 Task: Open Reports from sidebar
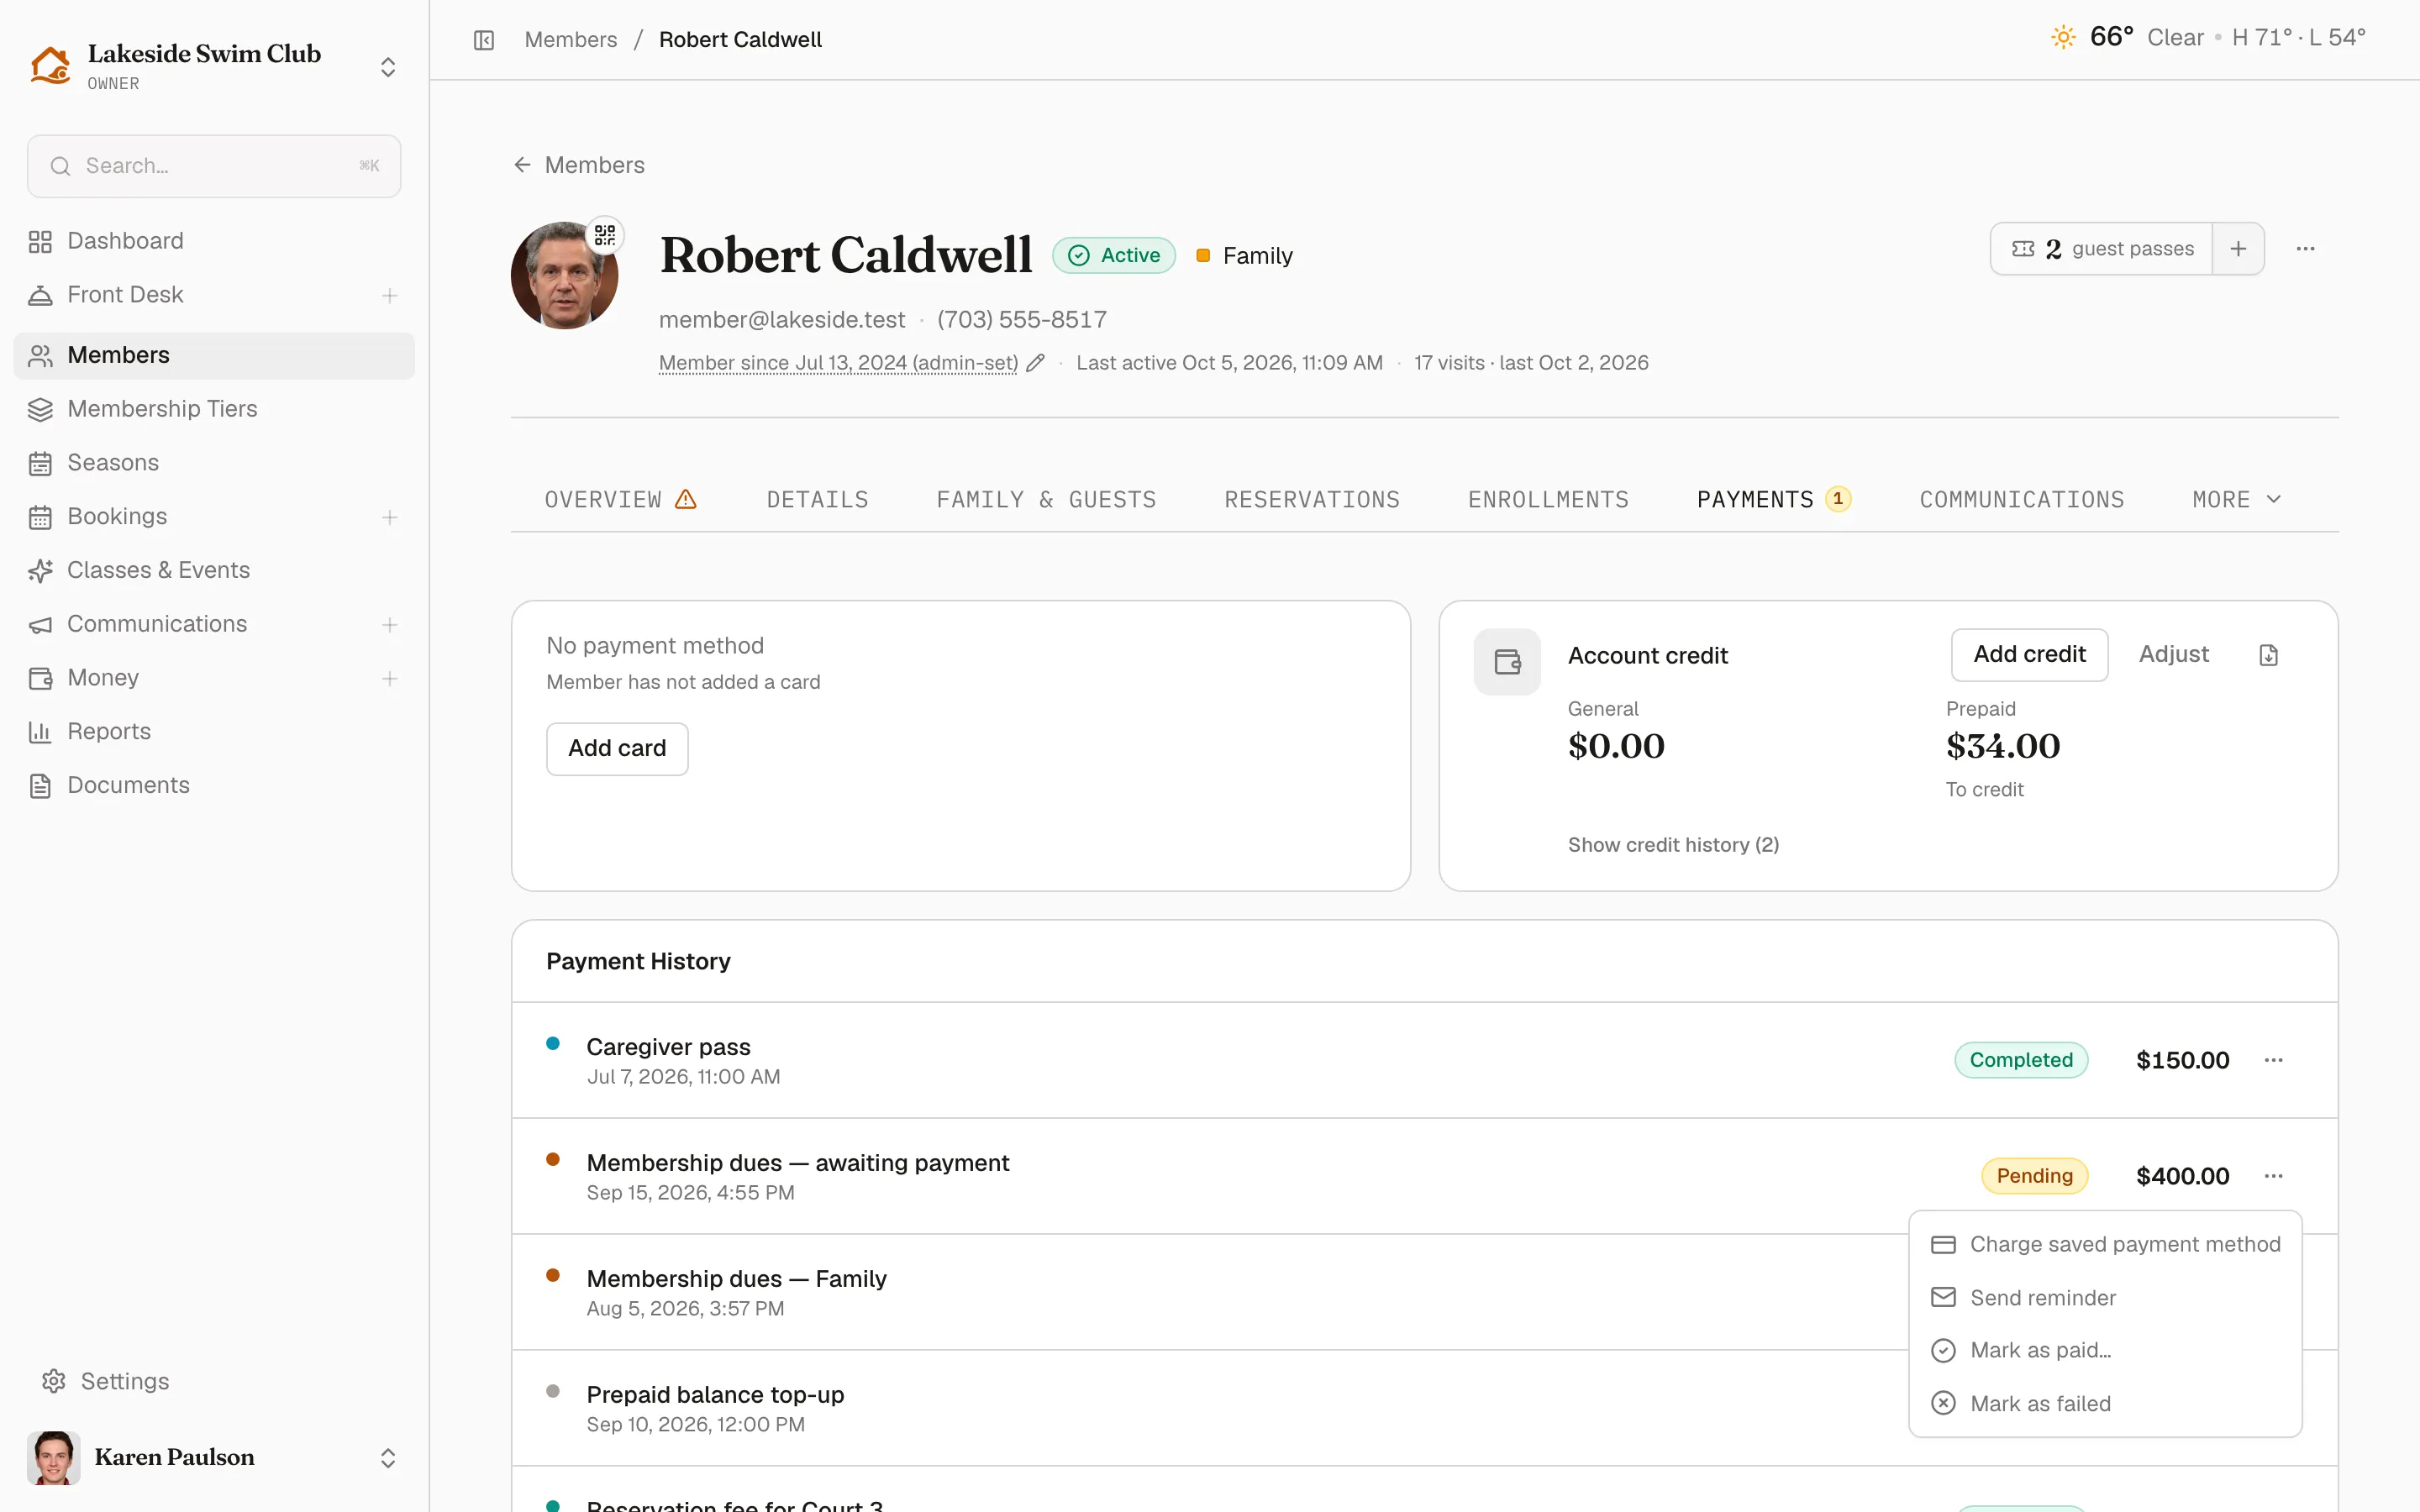click(x=214, y=732)
